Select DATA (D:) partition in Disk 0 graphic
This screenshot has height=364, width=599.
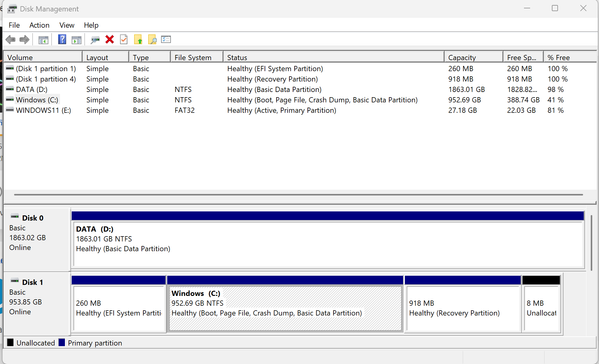(x=328, y=239)
